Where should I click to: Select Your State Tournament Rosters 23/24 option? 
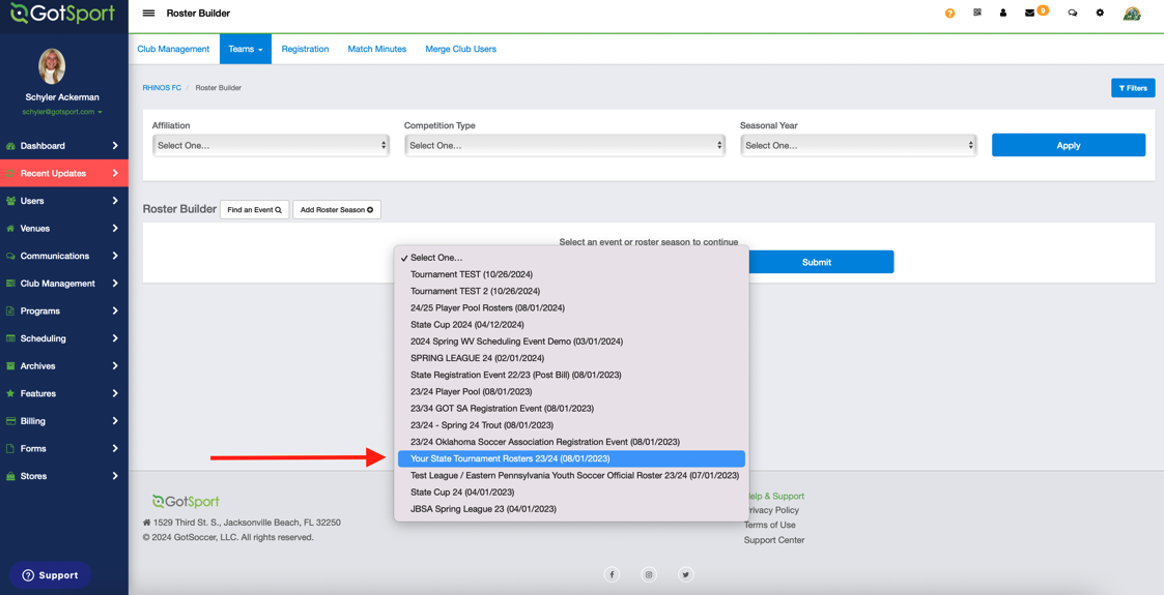tap(572, 458)
